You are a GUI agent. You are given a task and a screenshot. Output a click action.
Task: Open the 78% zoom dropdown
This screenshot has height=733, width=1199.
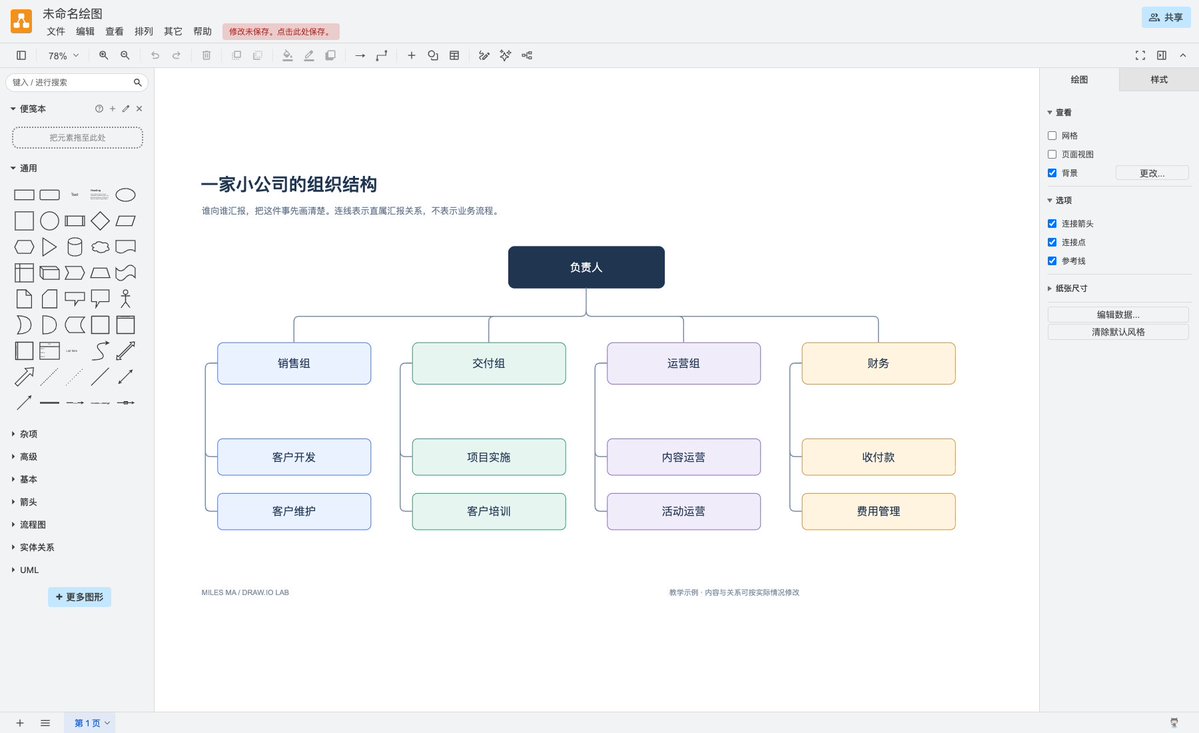coord(63,56)
